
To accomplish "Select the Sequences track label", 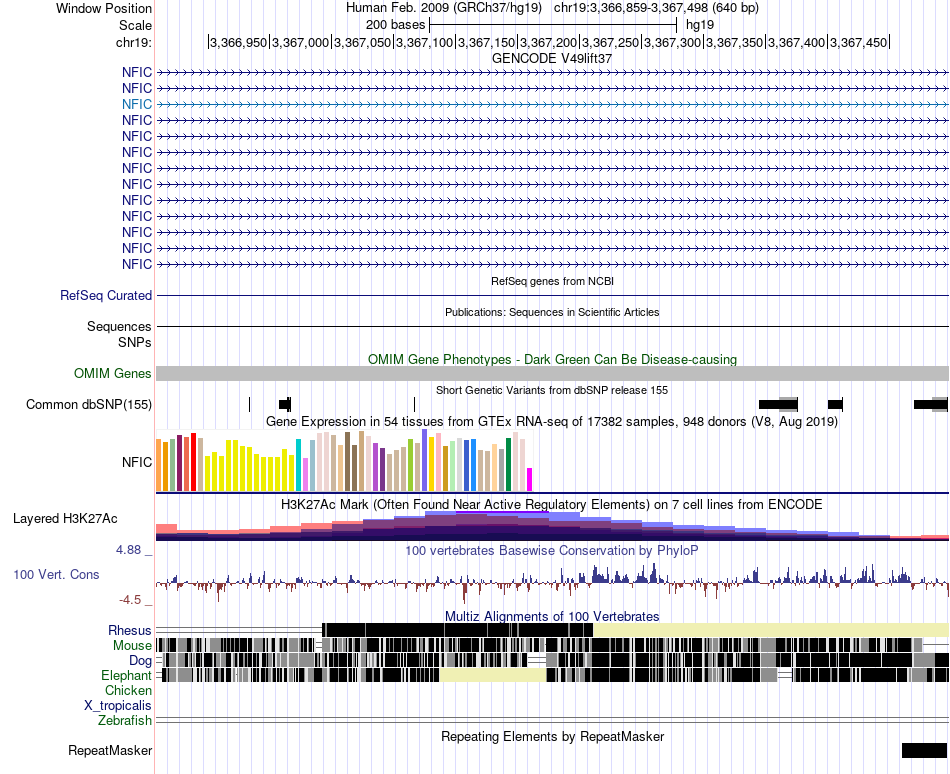I will pos(119,326).
